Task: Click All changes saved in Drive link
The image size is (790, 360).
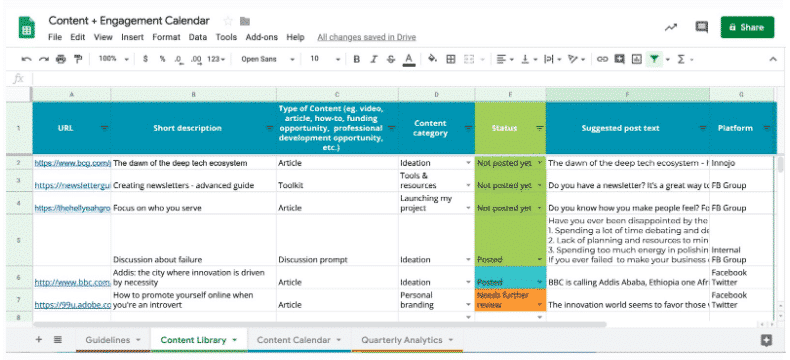Action: point(367,37)
